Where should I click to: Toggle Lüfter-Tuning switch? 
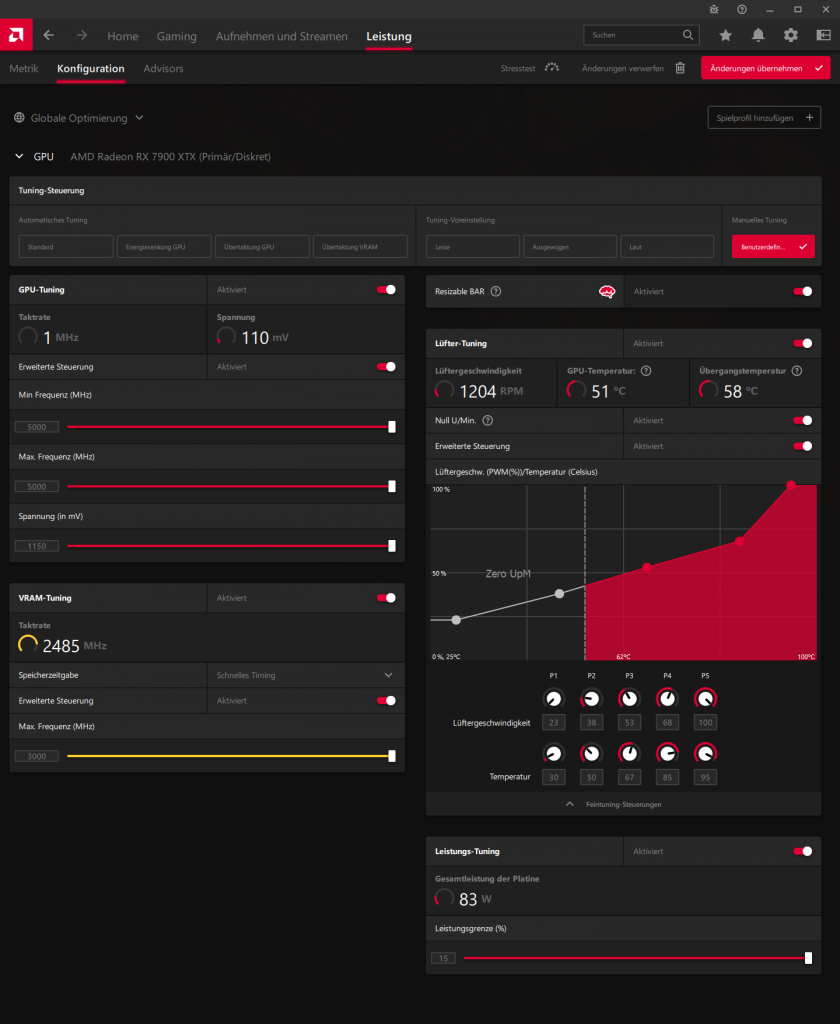coord(803,344)
